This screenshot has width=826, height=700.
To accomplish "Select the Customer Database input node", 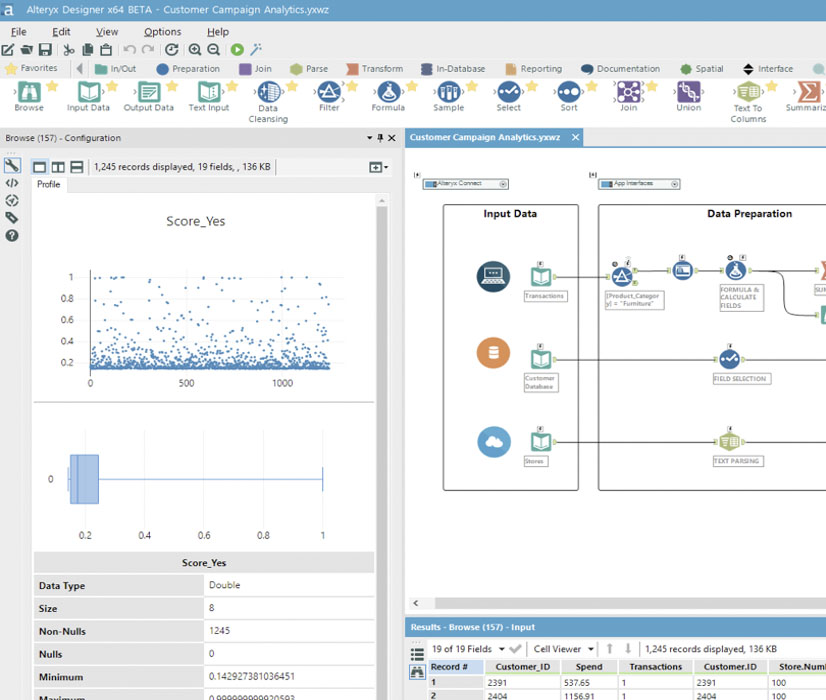I will (x=541, y=360).
